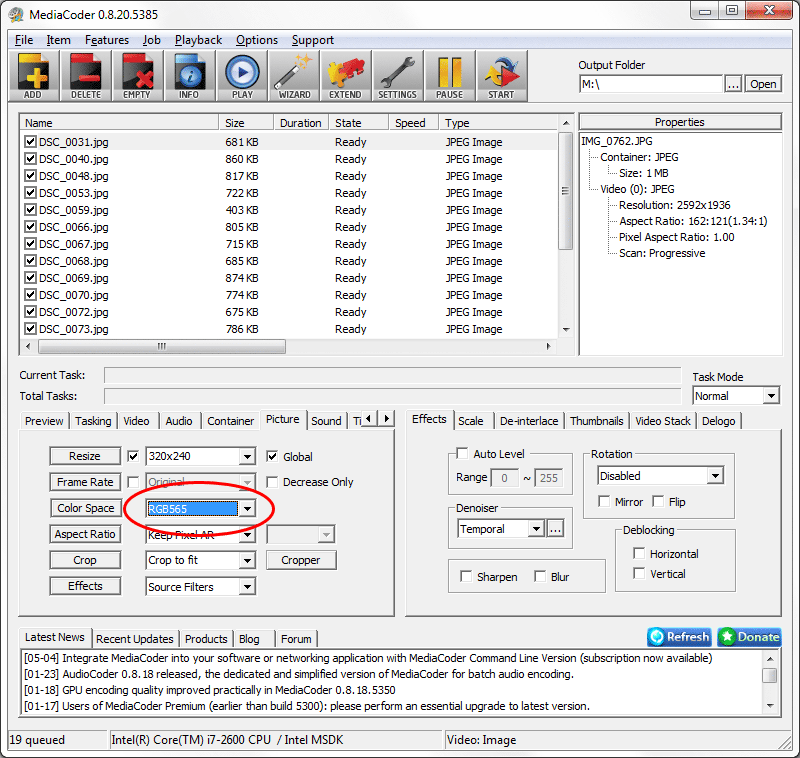Viewport: 800px width, 758px height.
Task: Click the Denoiser options (...) button
Action: (555, 529)
